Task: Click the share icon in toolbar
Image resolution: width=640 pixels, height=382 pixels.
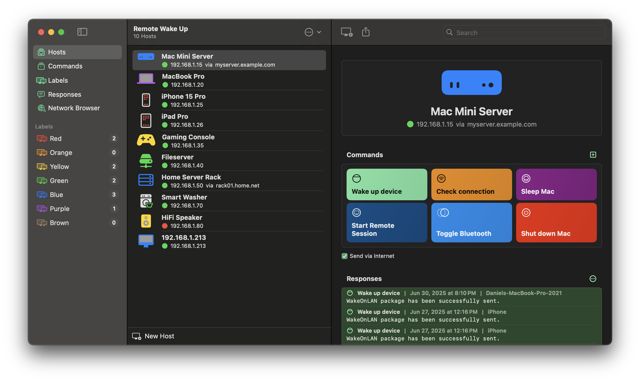Action: 366,32
